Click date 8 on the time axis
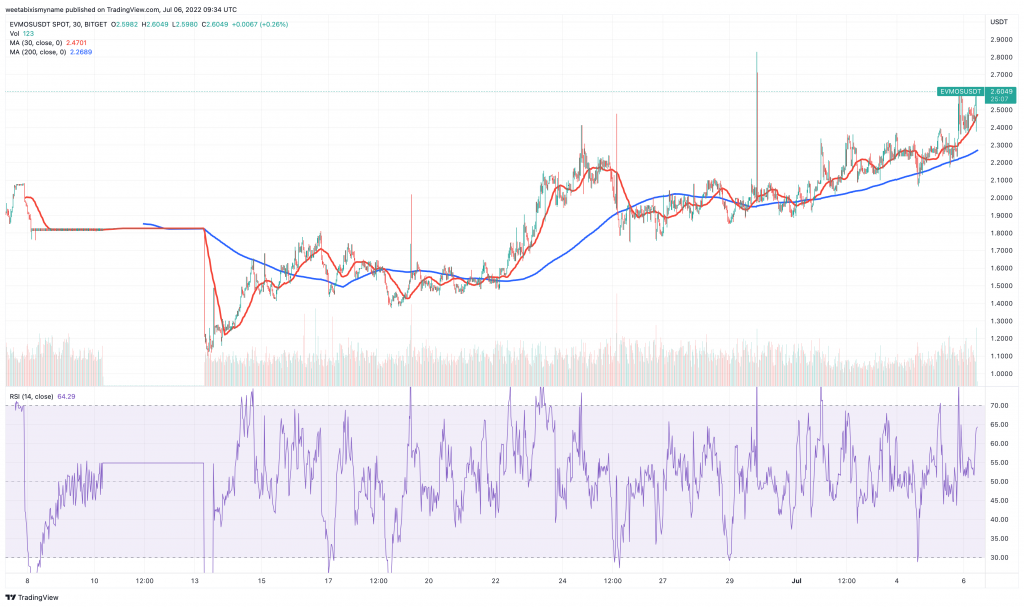The width and height of the screenshot is (1024, 607). 27,580
